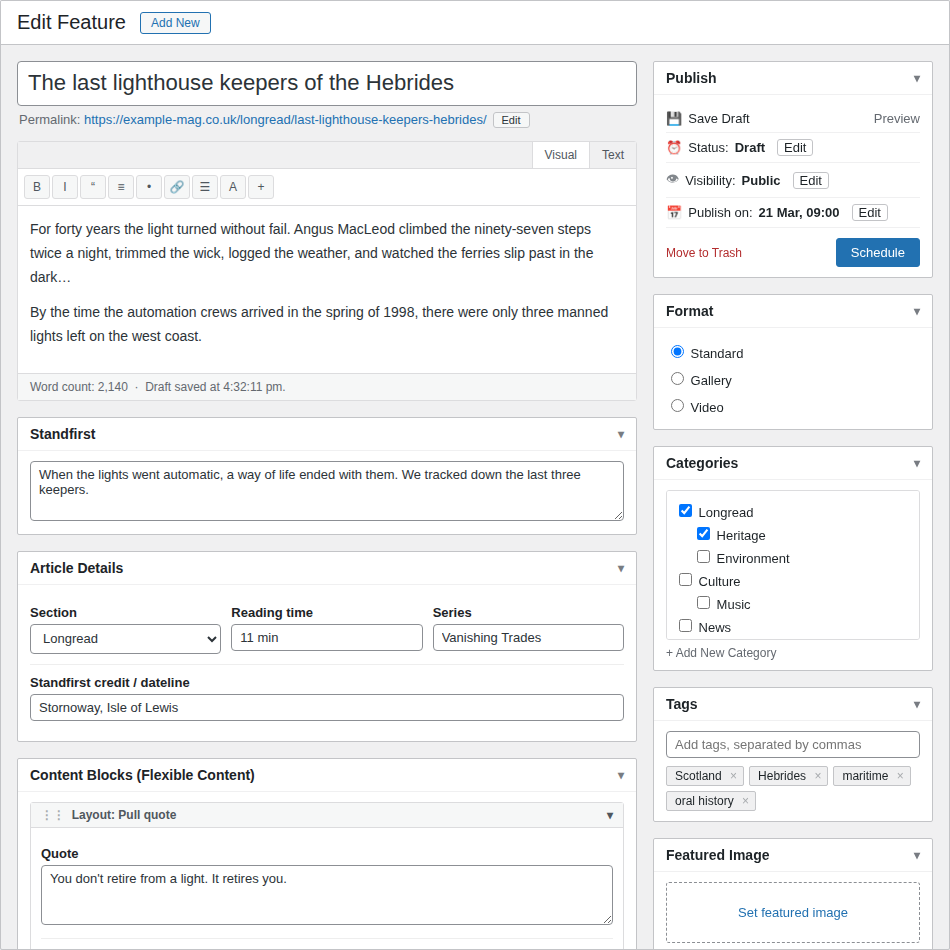
Task: Check the Environment category
Action: click(703, 557)
